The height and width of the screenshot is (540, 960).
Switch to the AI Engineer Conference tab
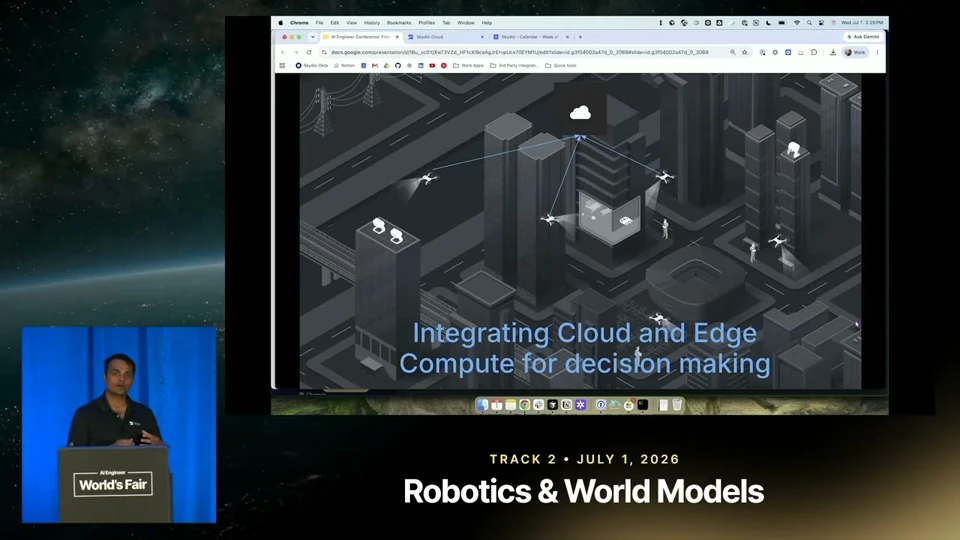361,37
